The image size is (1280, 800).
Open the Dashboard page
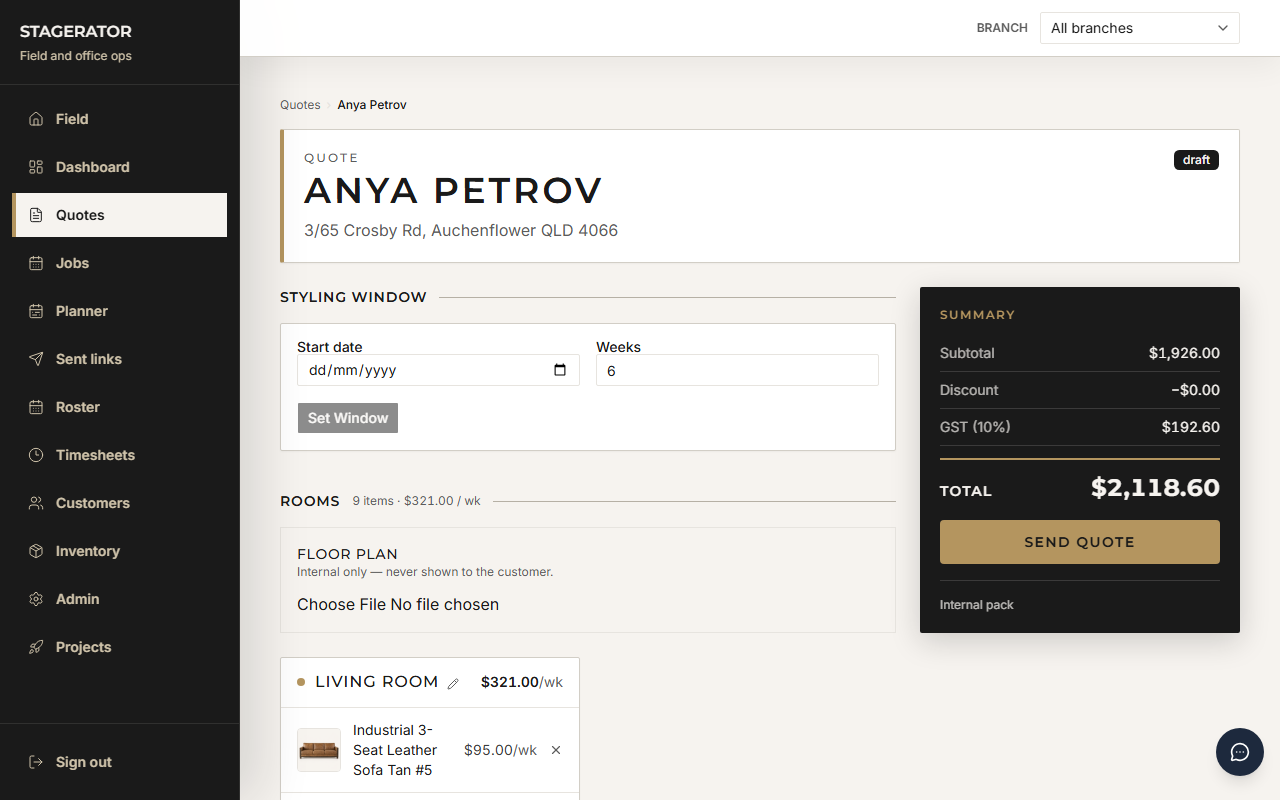click(120, 167)
